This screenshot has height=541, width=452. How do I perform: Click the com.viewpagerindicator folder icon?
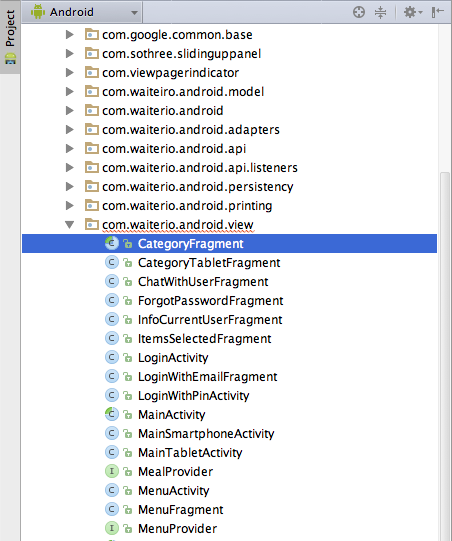point(91,72)
